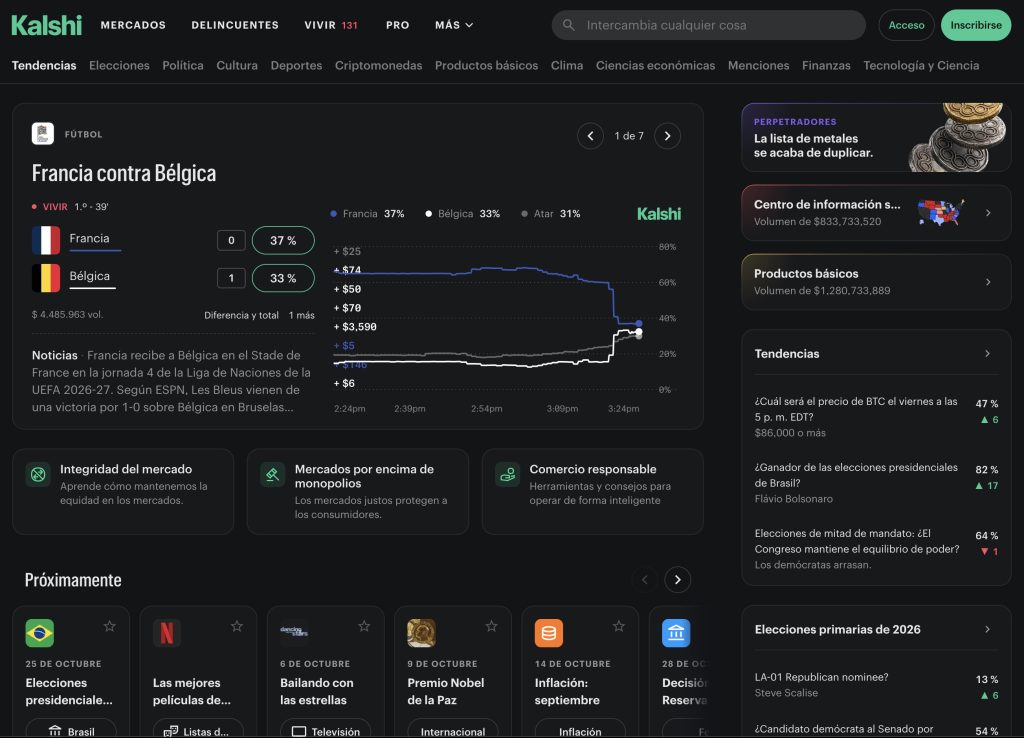
Task: Open Centro de información card chevron
Action: tap(988, 213)
